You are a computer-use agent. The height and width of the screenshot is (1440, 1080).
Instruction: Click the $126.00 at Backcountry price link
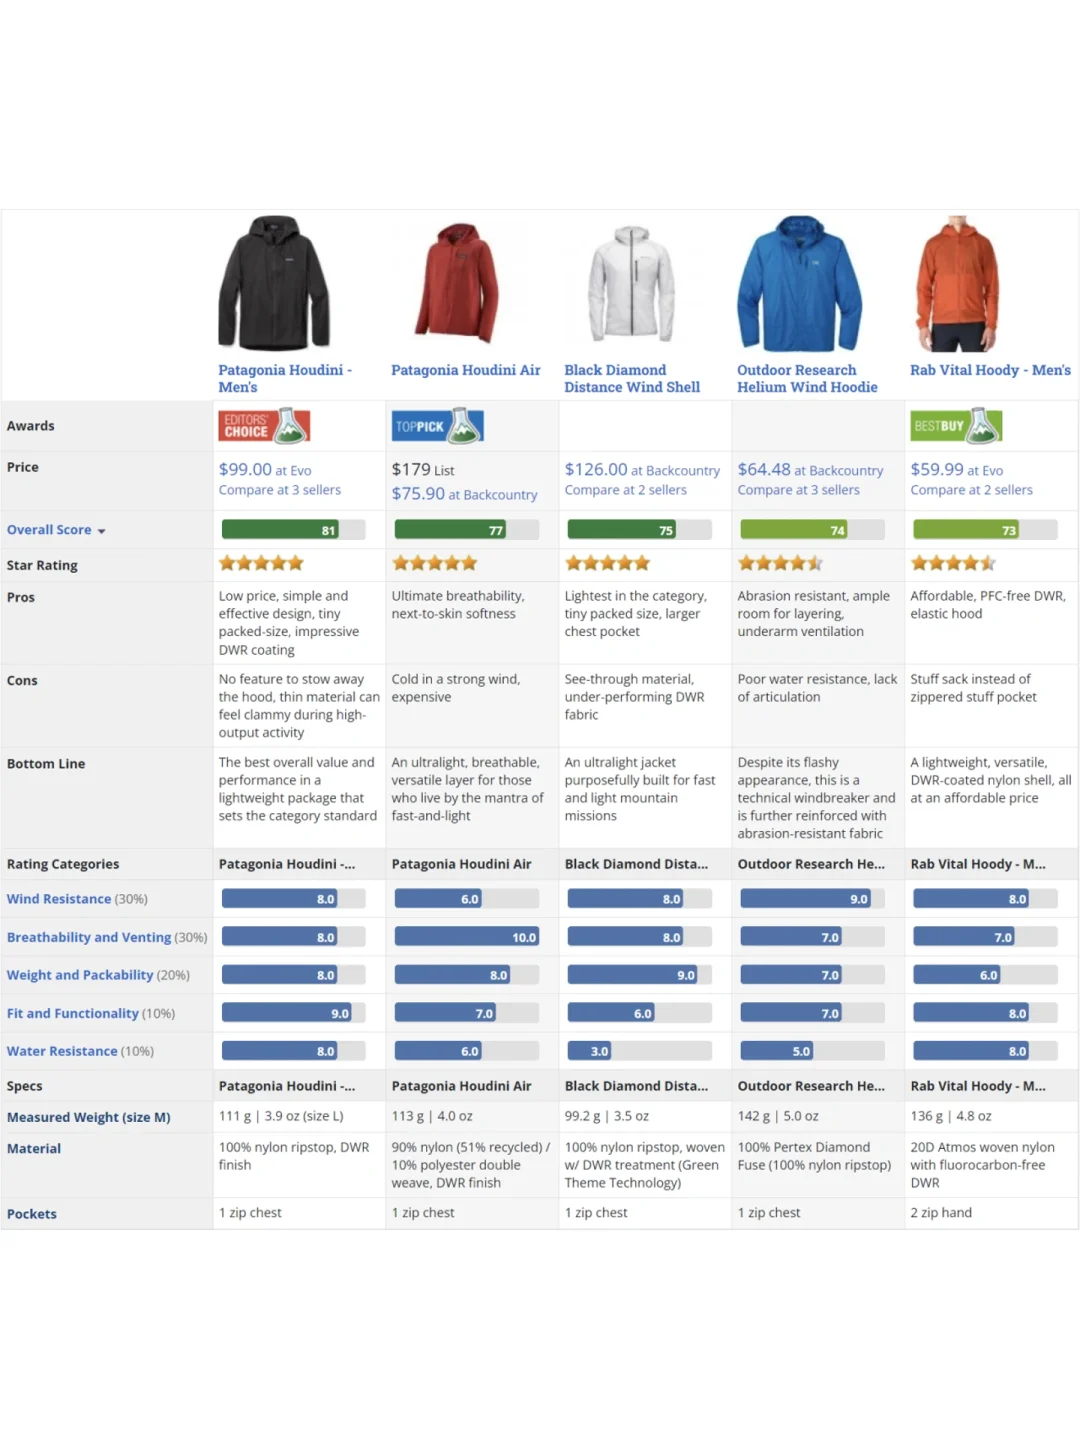click(642, 470)
